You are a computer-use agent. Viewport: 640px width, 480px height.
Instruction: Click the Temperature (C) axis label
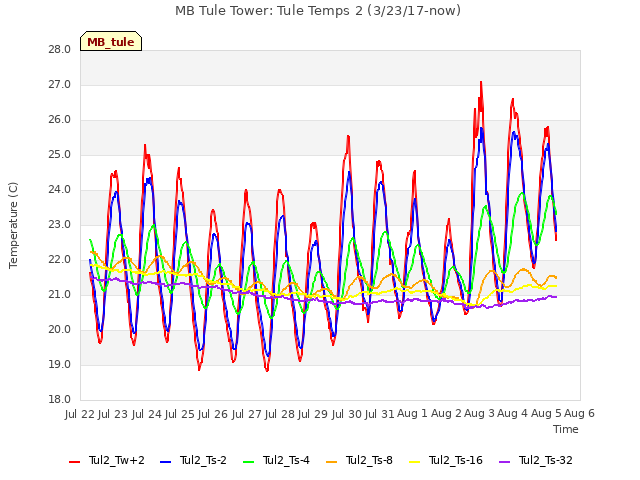coord(13,225)
